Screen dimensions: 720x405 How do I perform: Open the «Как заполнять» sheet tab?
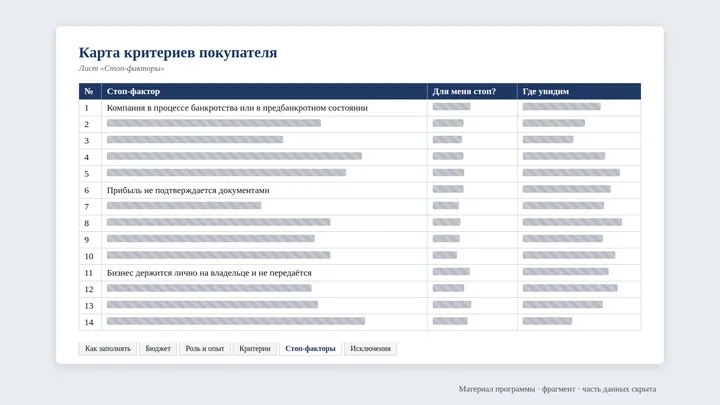tap(107, 349)
